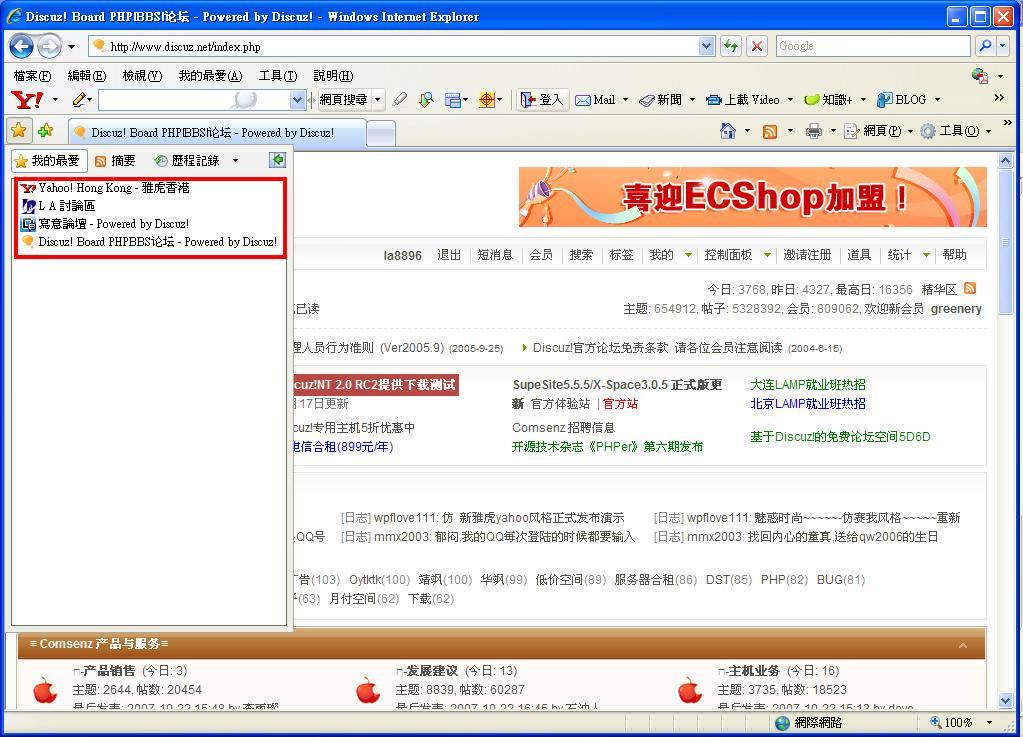
Task: Switch to the 摘要 feeds tab
Action: (115, 160)
